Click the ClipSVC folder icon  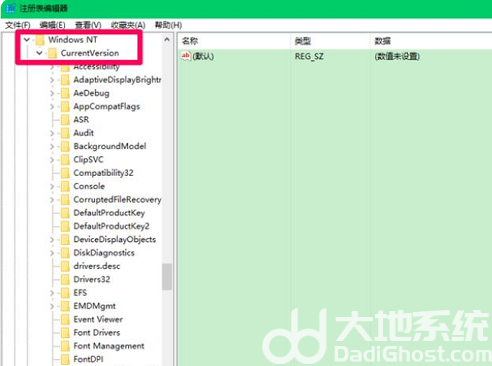click(65, 160)
